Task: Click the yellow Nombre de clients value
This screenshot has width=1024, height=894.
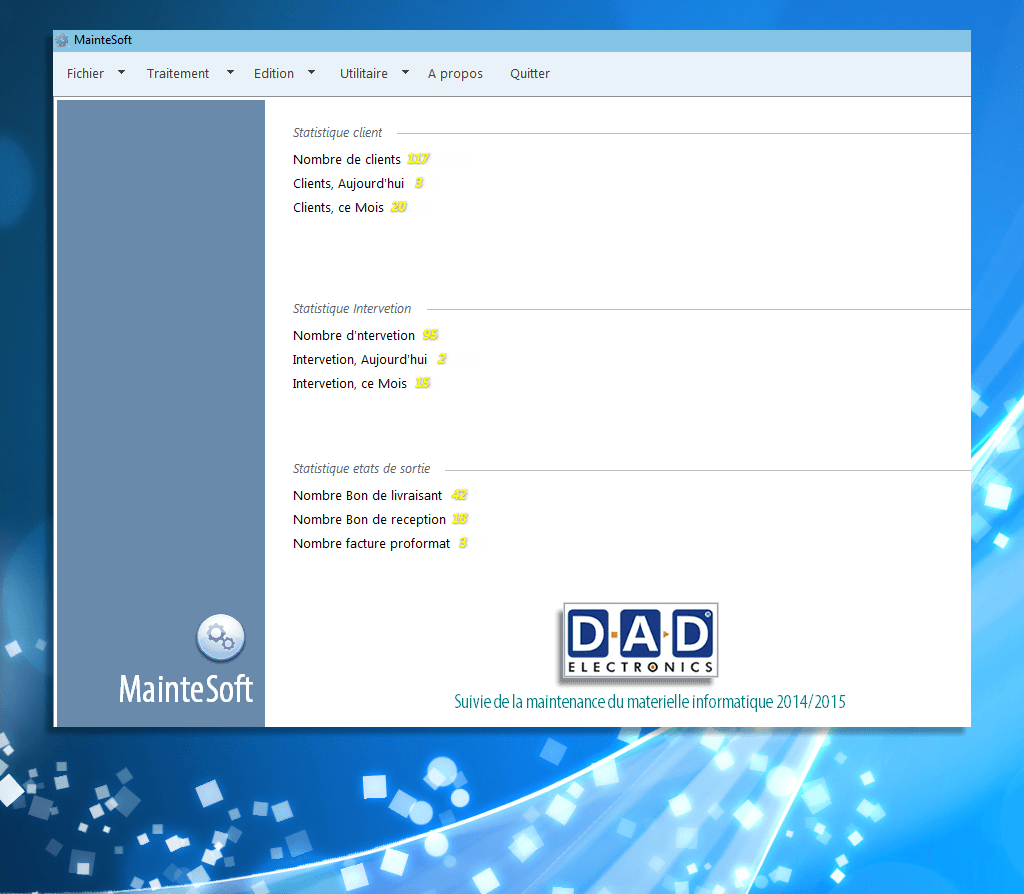Action: (x=418, y=159)
